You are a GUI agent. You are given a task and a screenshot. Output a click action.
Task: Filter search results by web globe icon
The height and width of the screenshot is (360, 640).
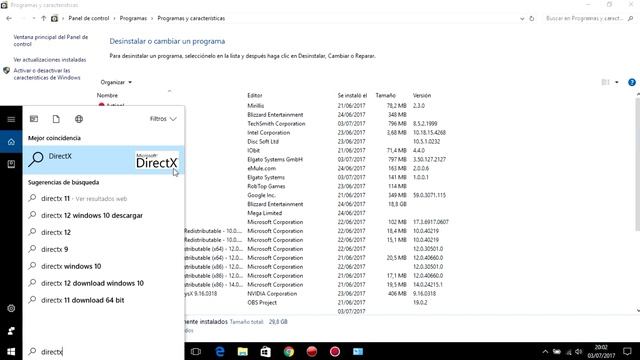tap(79, 119)
